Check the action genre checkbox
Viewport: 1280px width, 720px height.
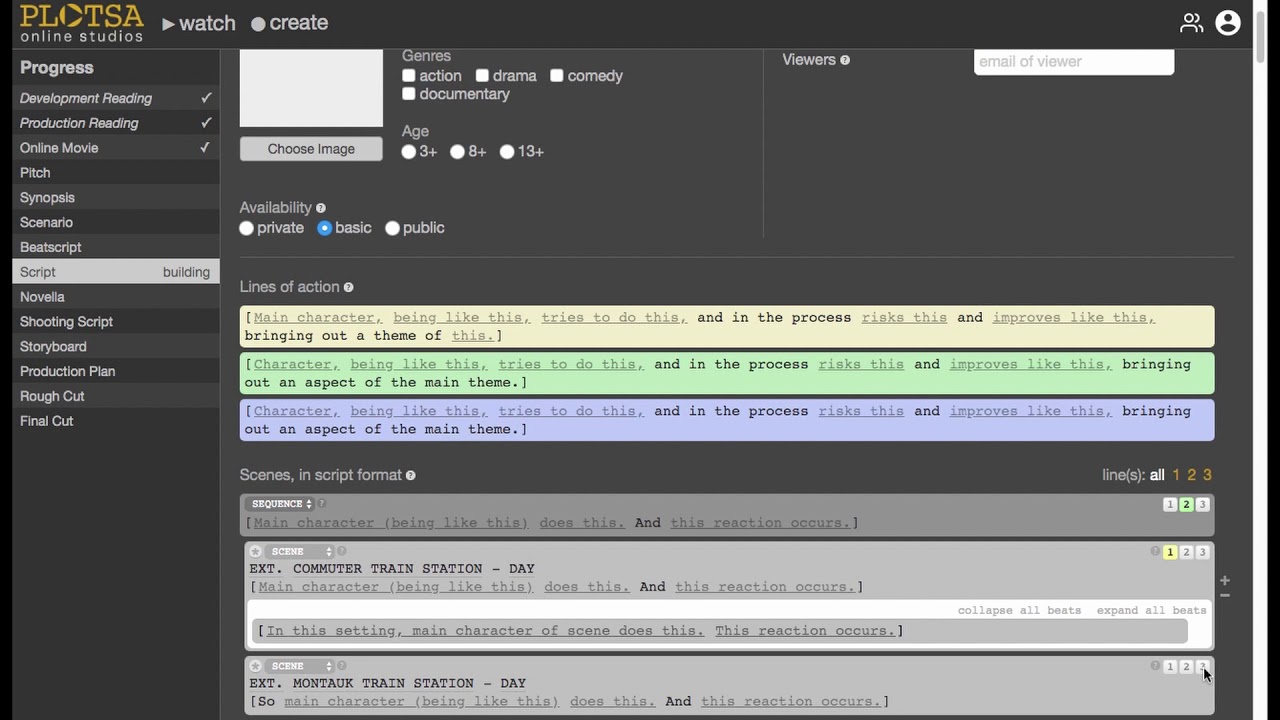point(408,76)
